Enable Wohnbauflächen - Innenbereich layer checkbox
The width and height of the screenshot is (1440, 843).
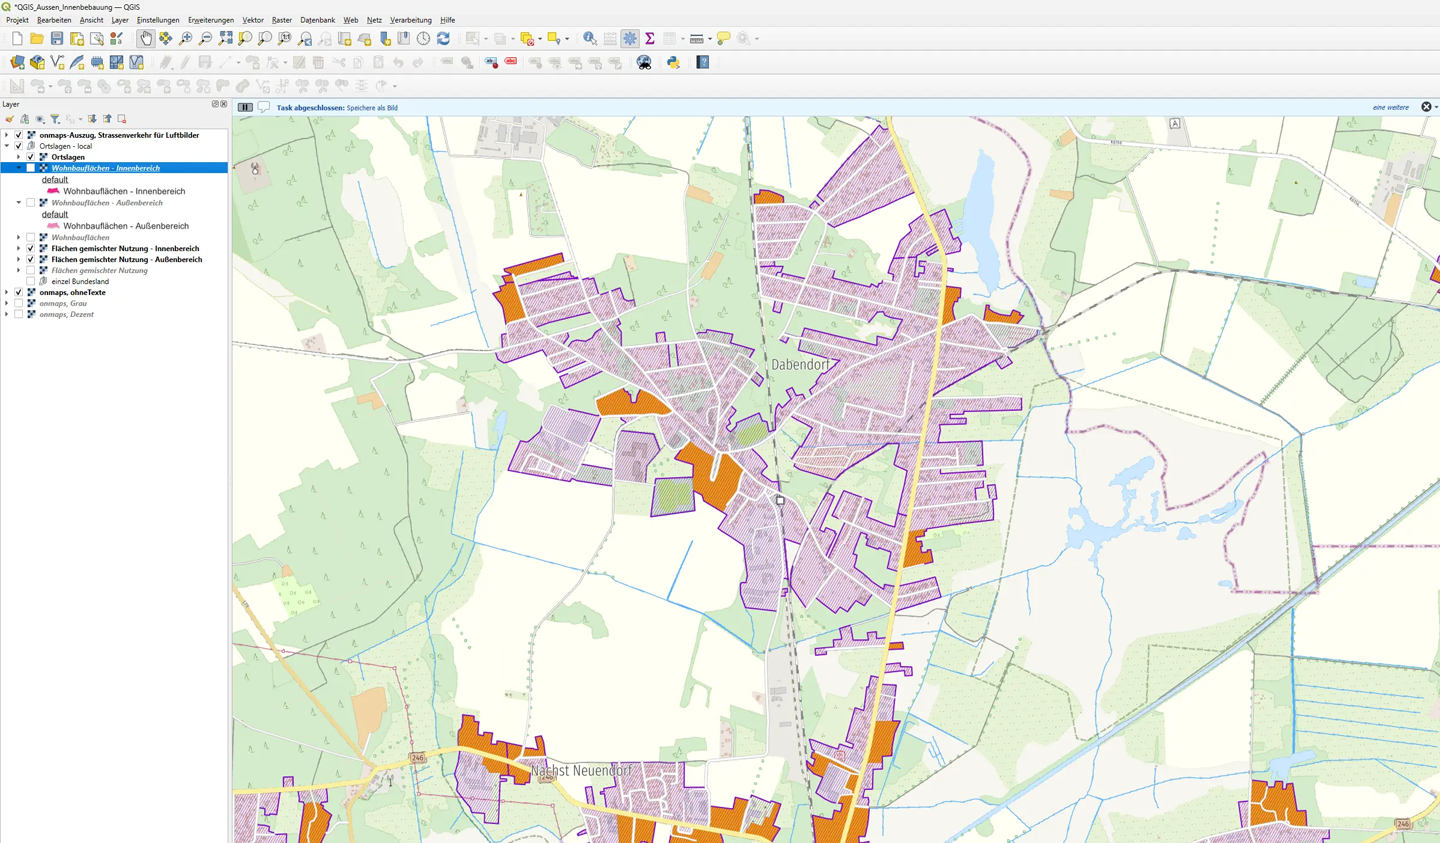pos(30,168)
